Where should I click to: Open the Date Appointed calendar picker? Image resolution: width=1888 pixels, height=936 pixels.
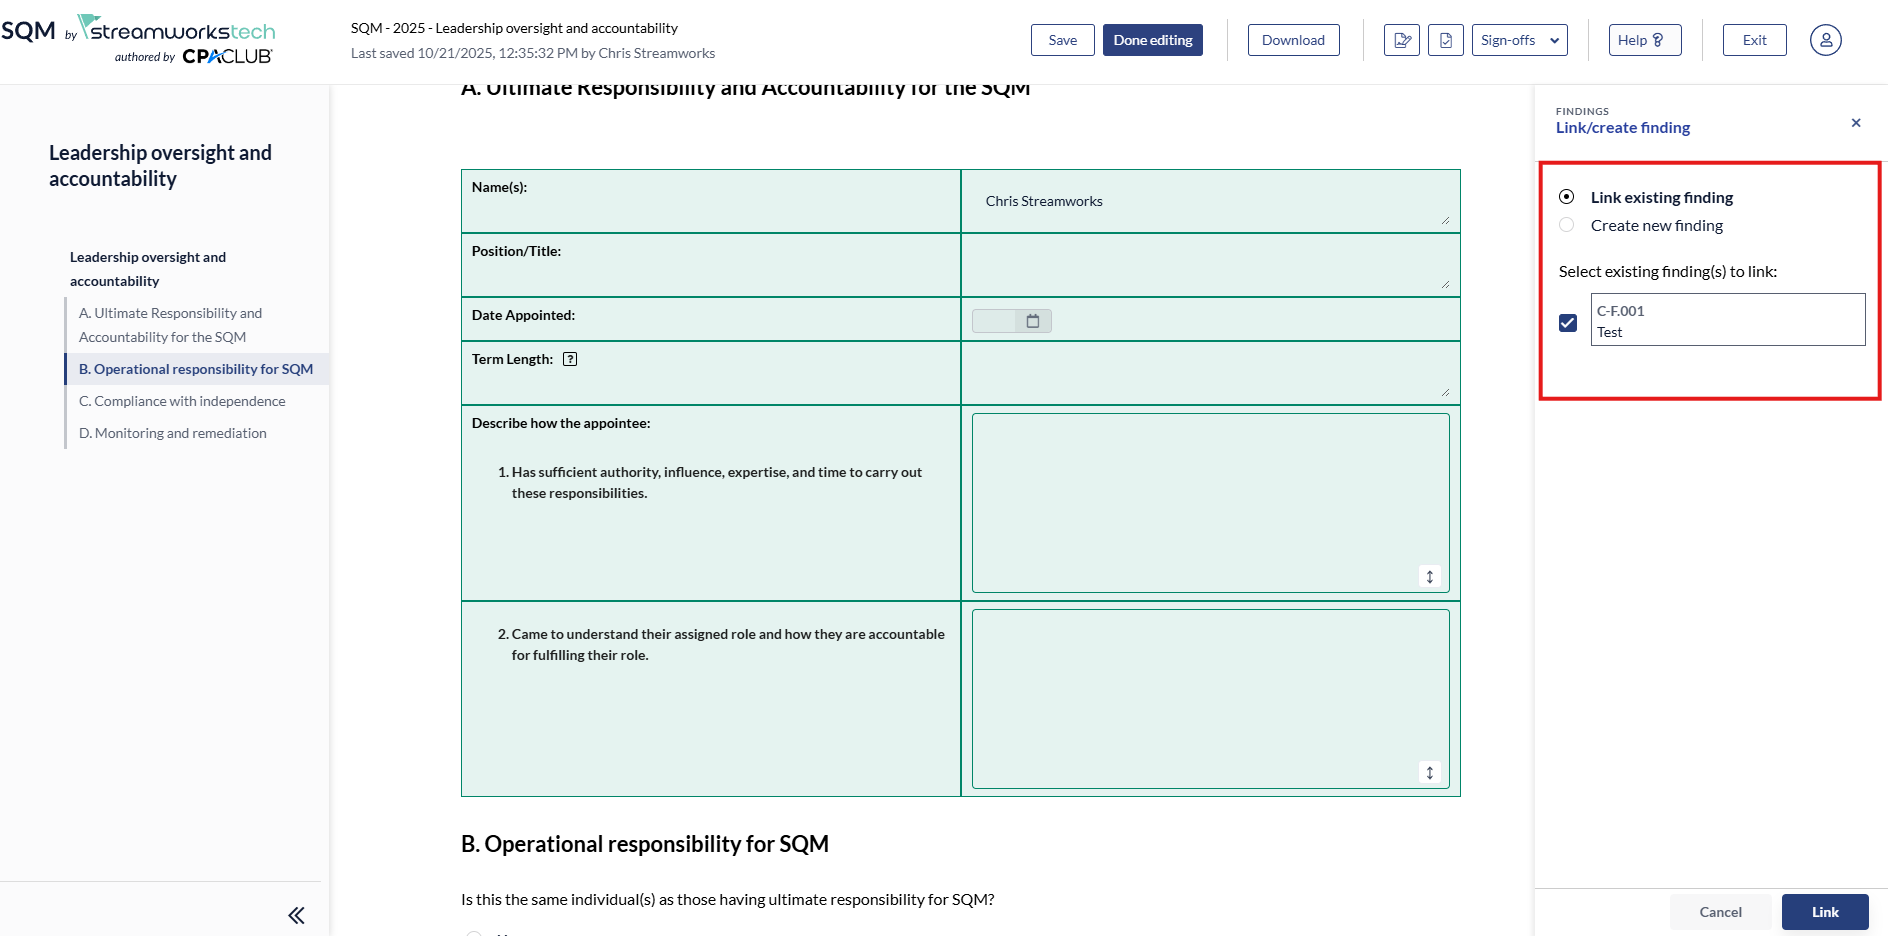pos(1032,321)
